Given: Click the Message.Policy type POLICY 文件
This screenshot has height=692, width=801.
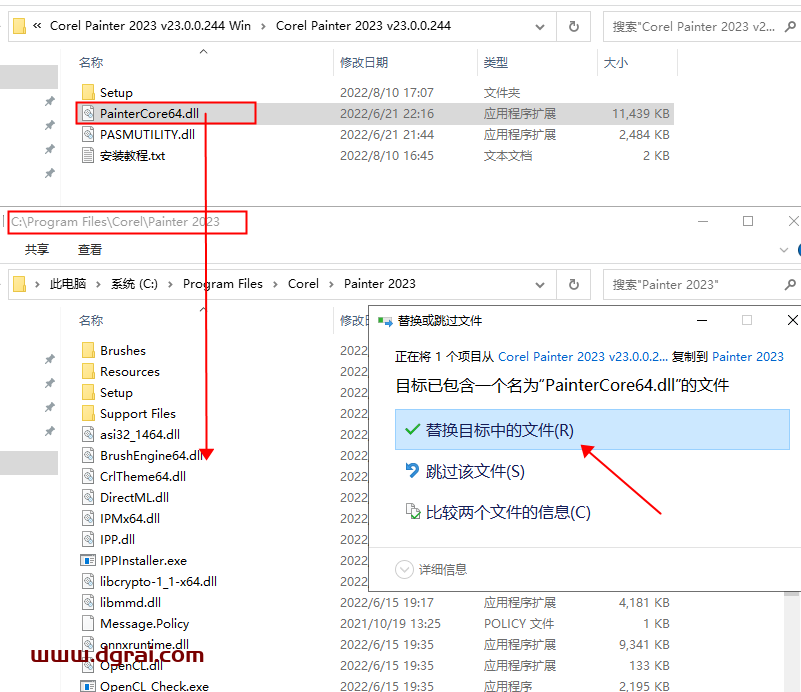Looking at the screenshot, I should coord(519,623).
